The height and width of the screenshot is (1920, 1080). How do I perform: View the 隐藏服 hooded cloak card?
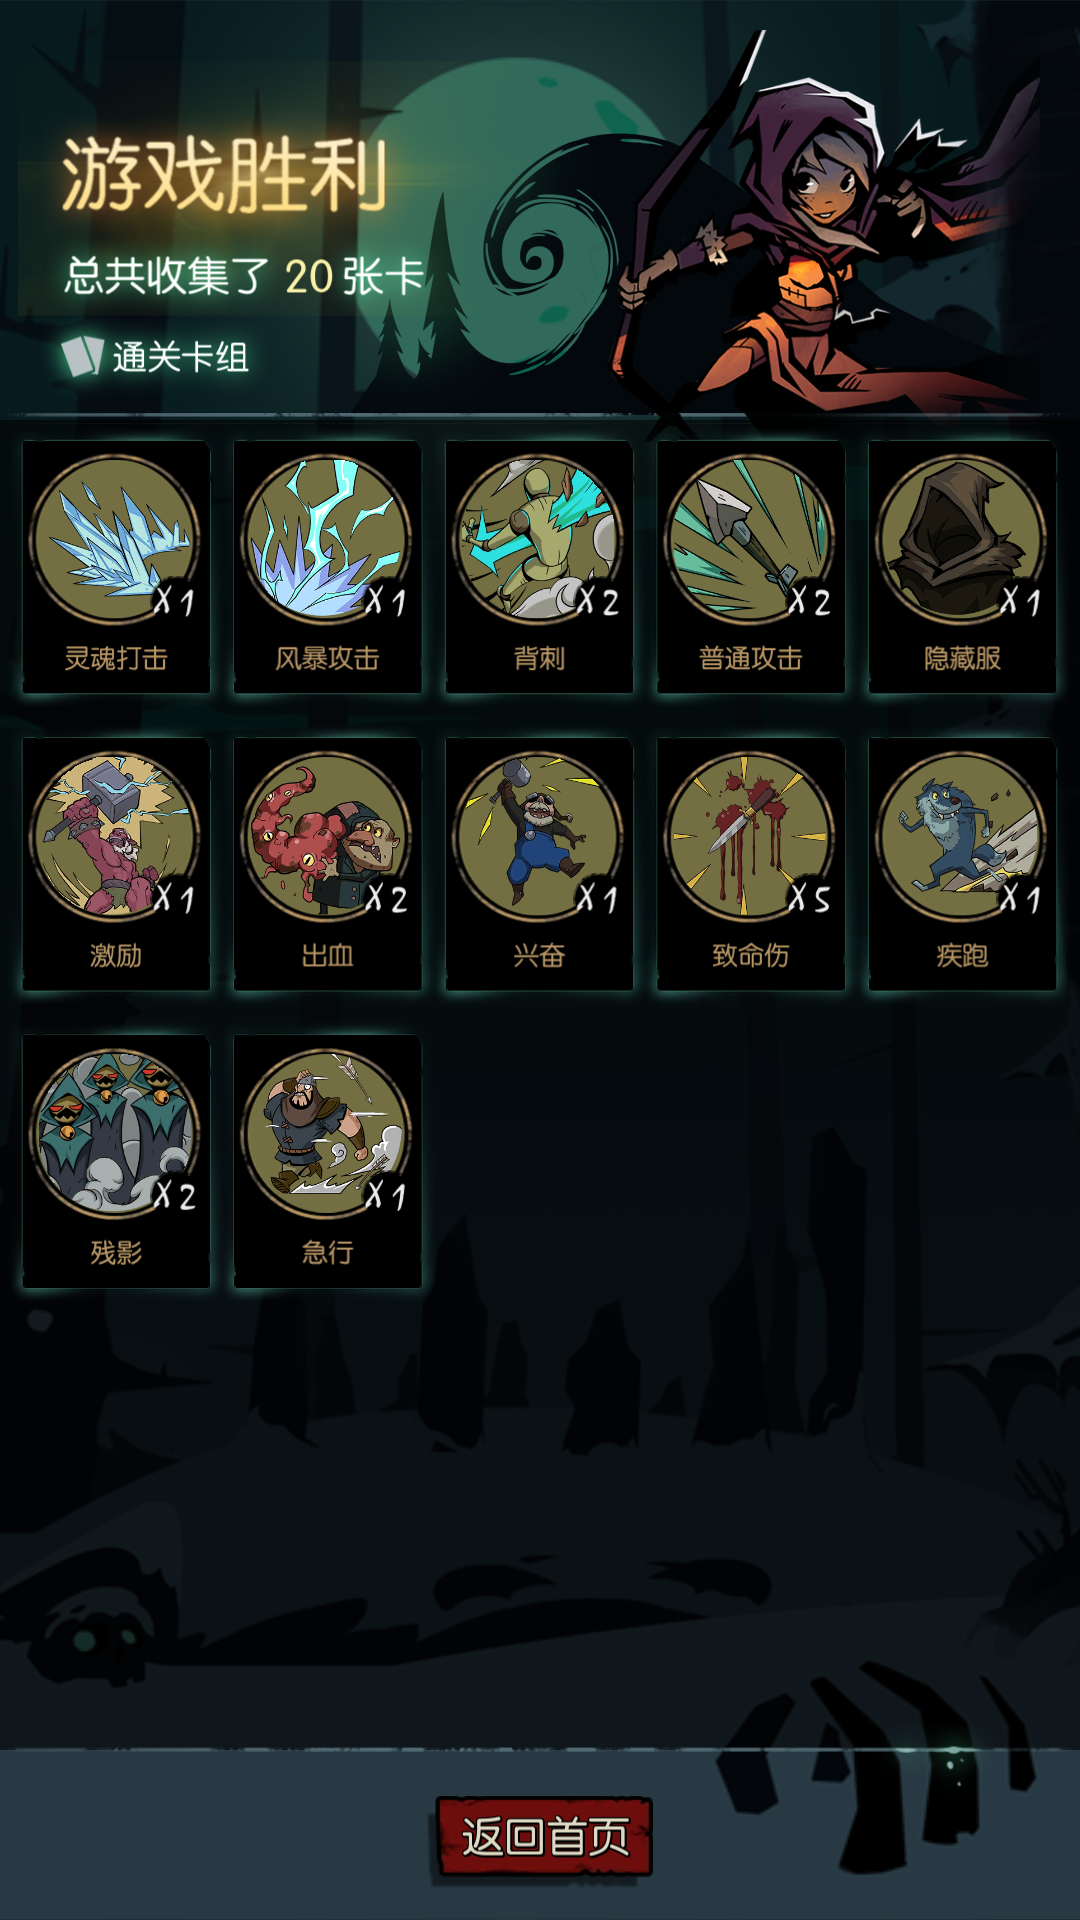(x=962, y=566)
